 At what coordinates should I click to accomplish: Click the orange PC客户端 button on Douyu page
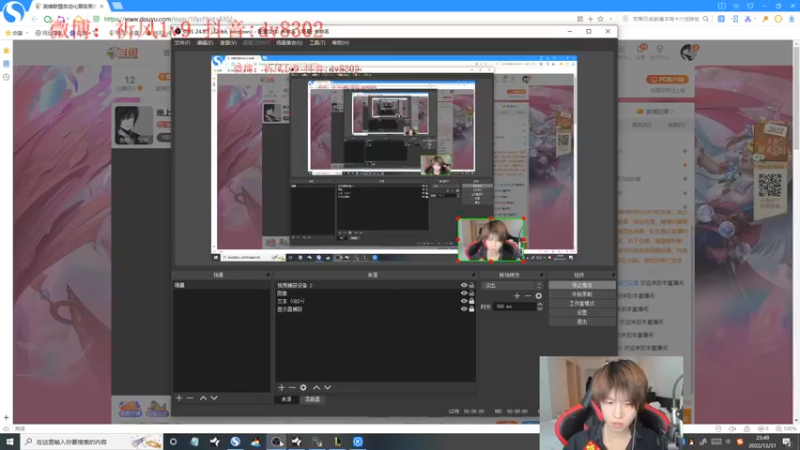pyautogui.click(x=668, y=80)
